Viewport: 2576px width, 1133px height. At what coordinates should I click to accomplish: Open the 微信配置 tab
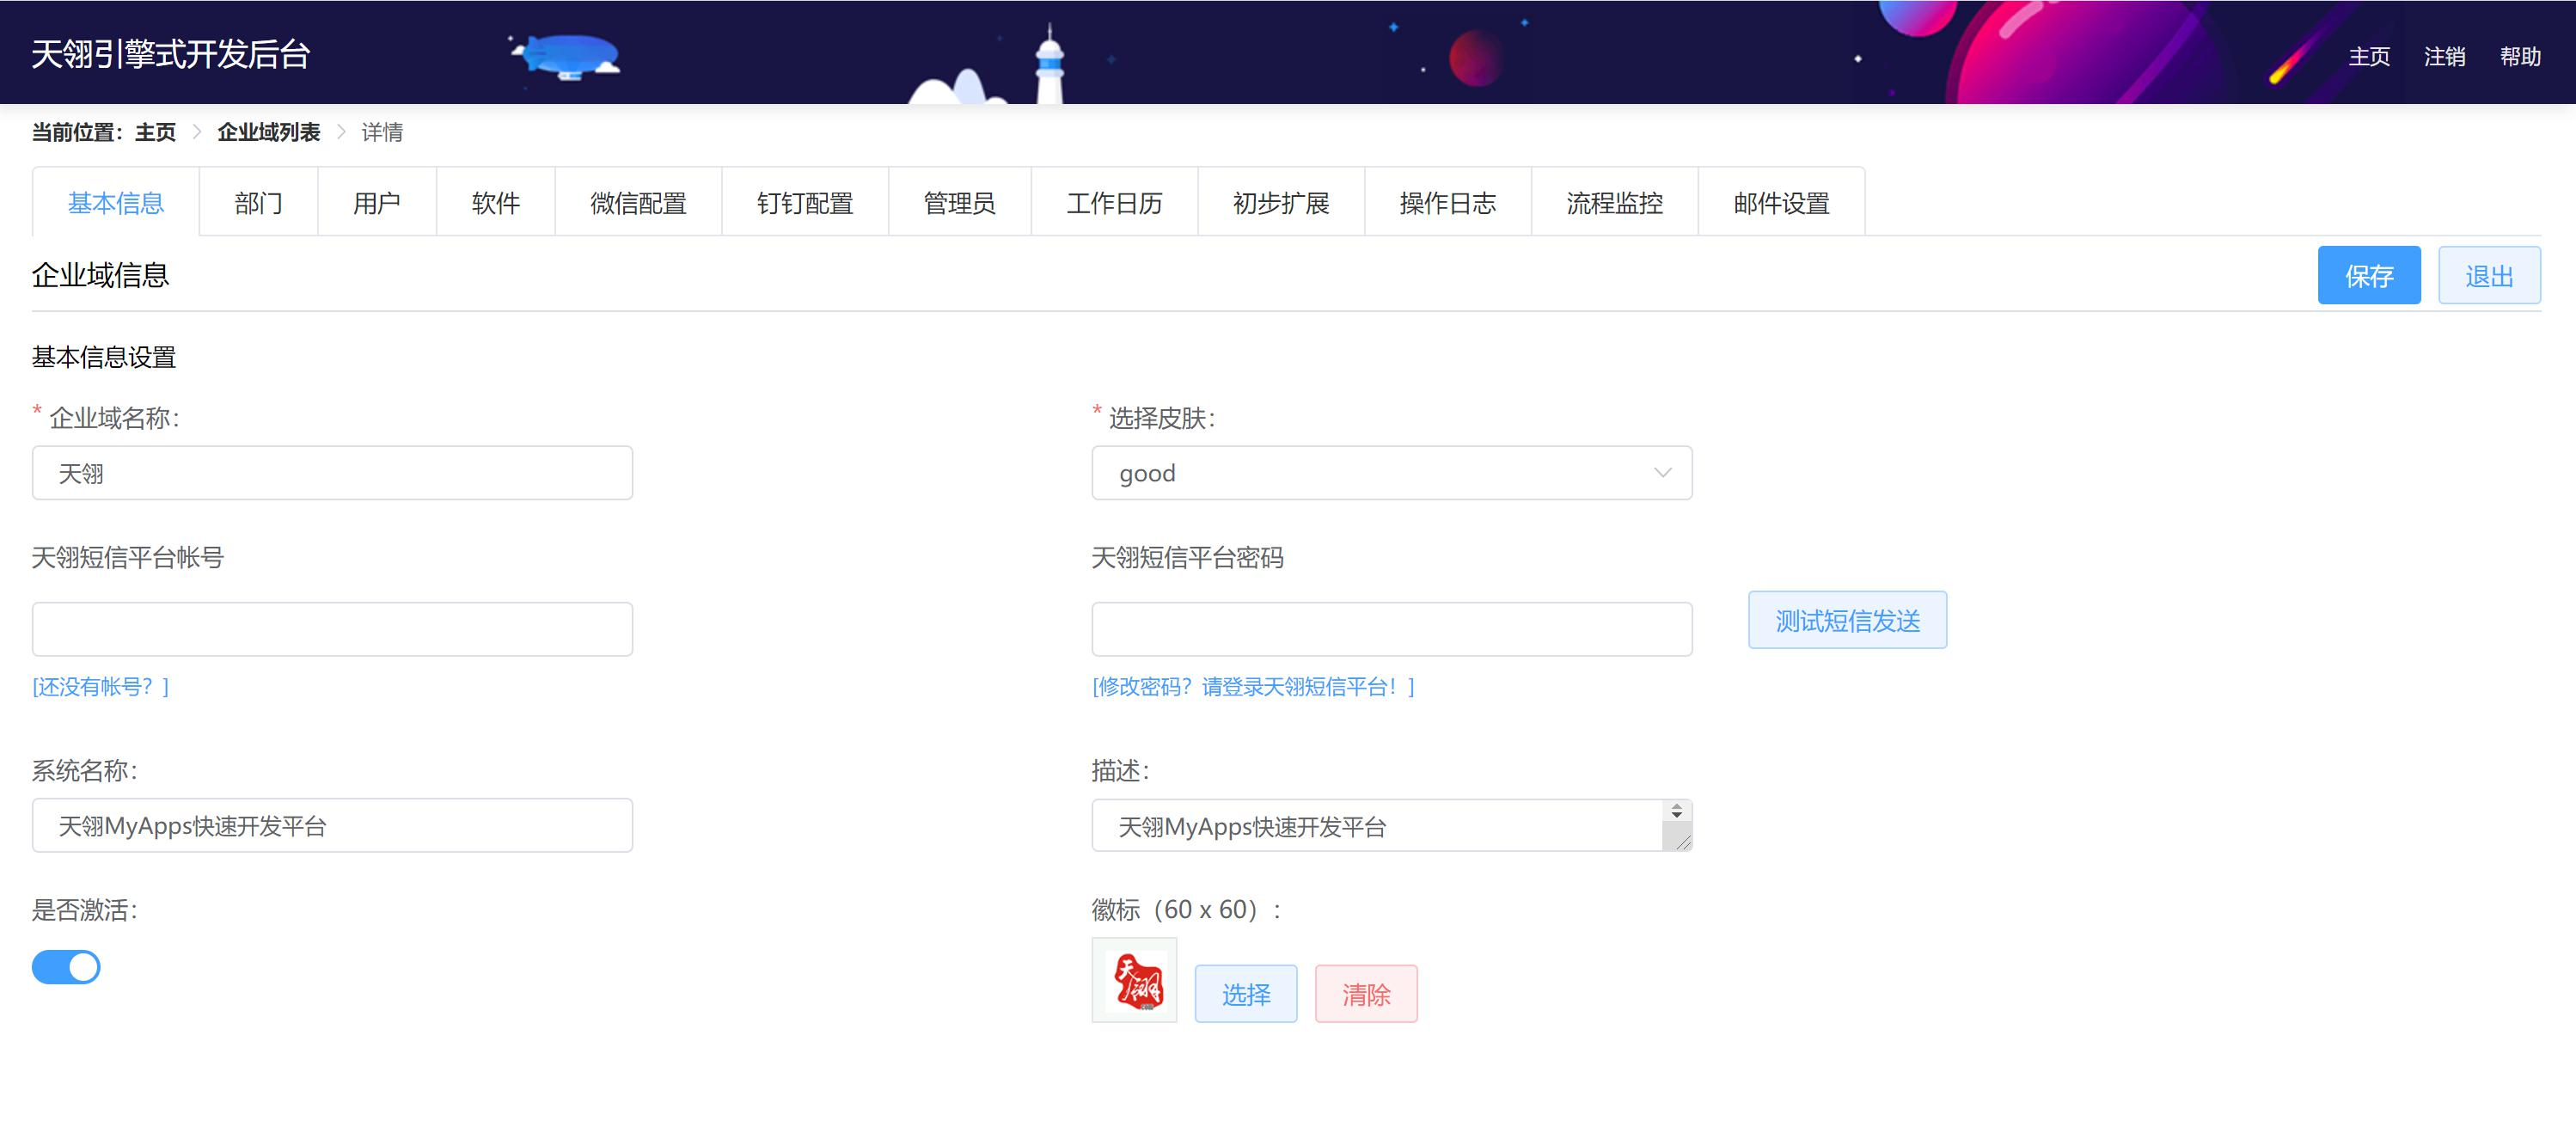point(638,203)
